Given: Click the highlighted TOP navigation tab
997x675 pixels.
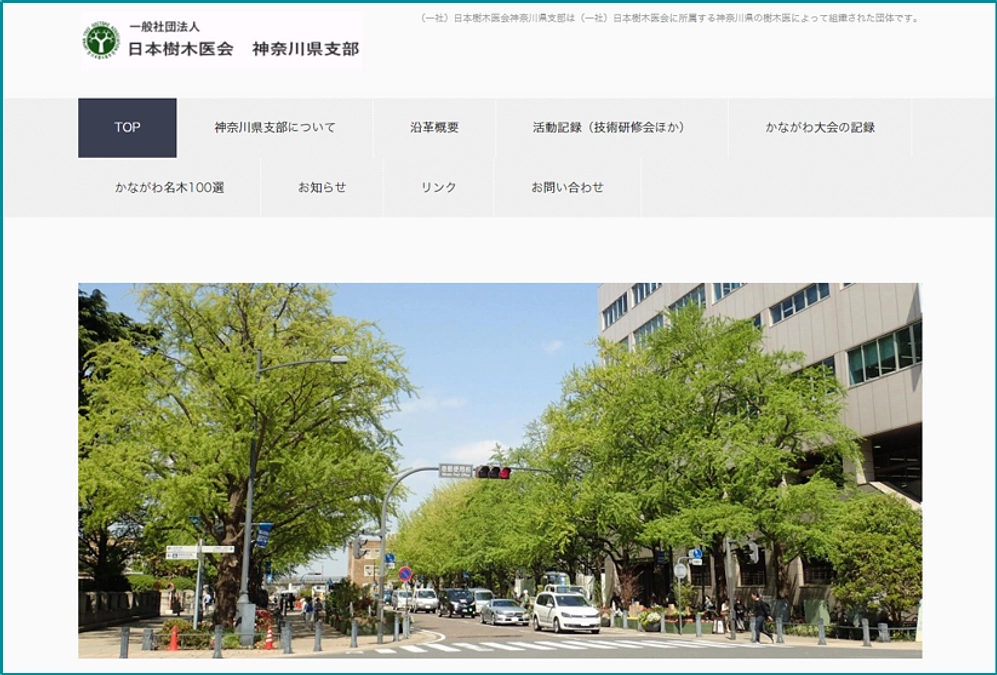Looking at the screenshot, I should coord(127,127).
